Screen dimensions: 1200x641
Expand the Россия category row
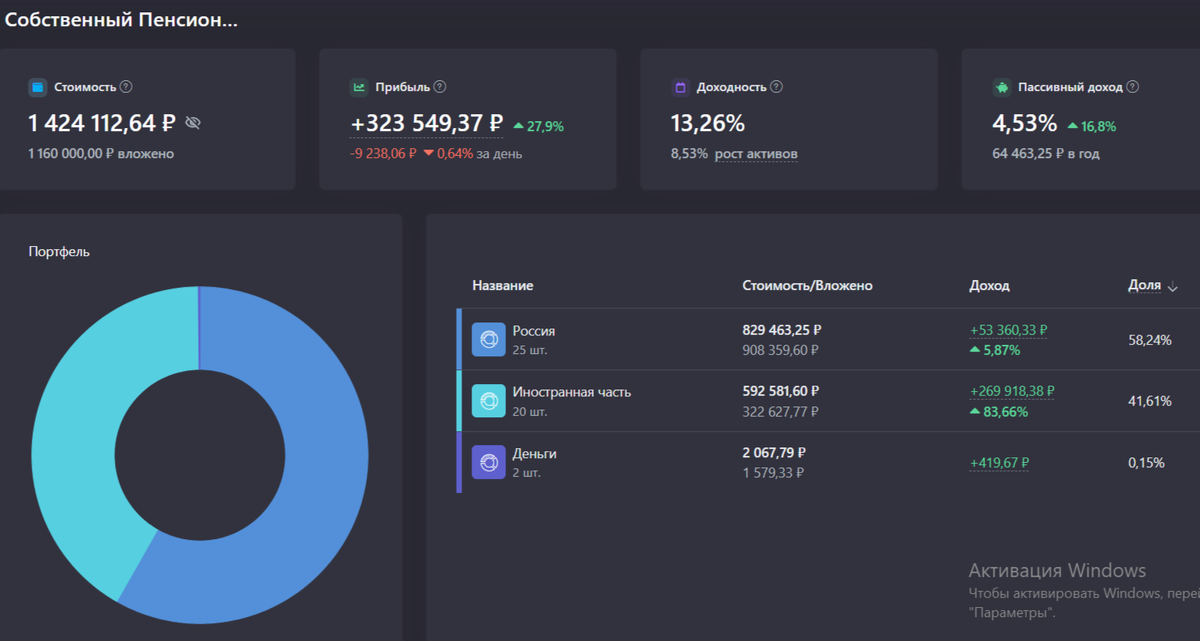828,340
